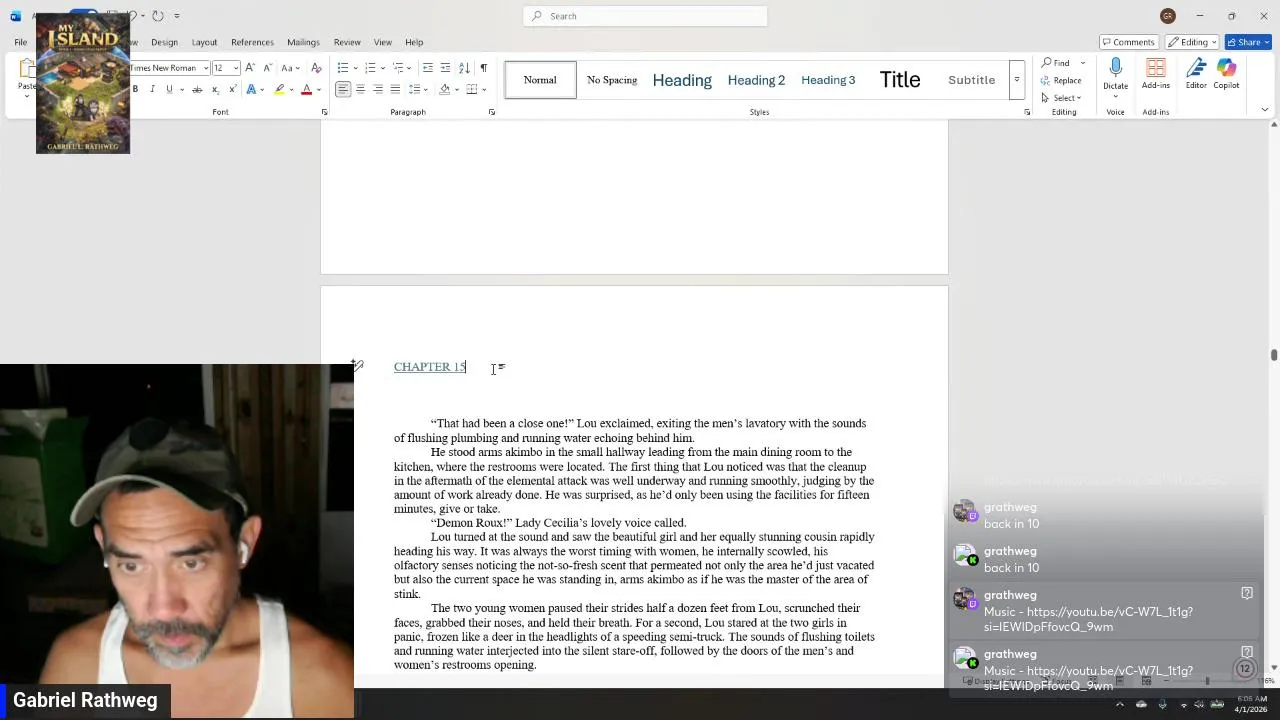This screenshot has width=1280, height=720.
Task: Open Add-ins from the ribbon
Action: tap(1156, 73)
